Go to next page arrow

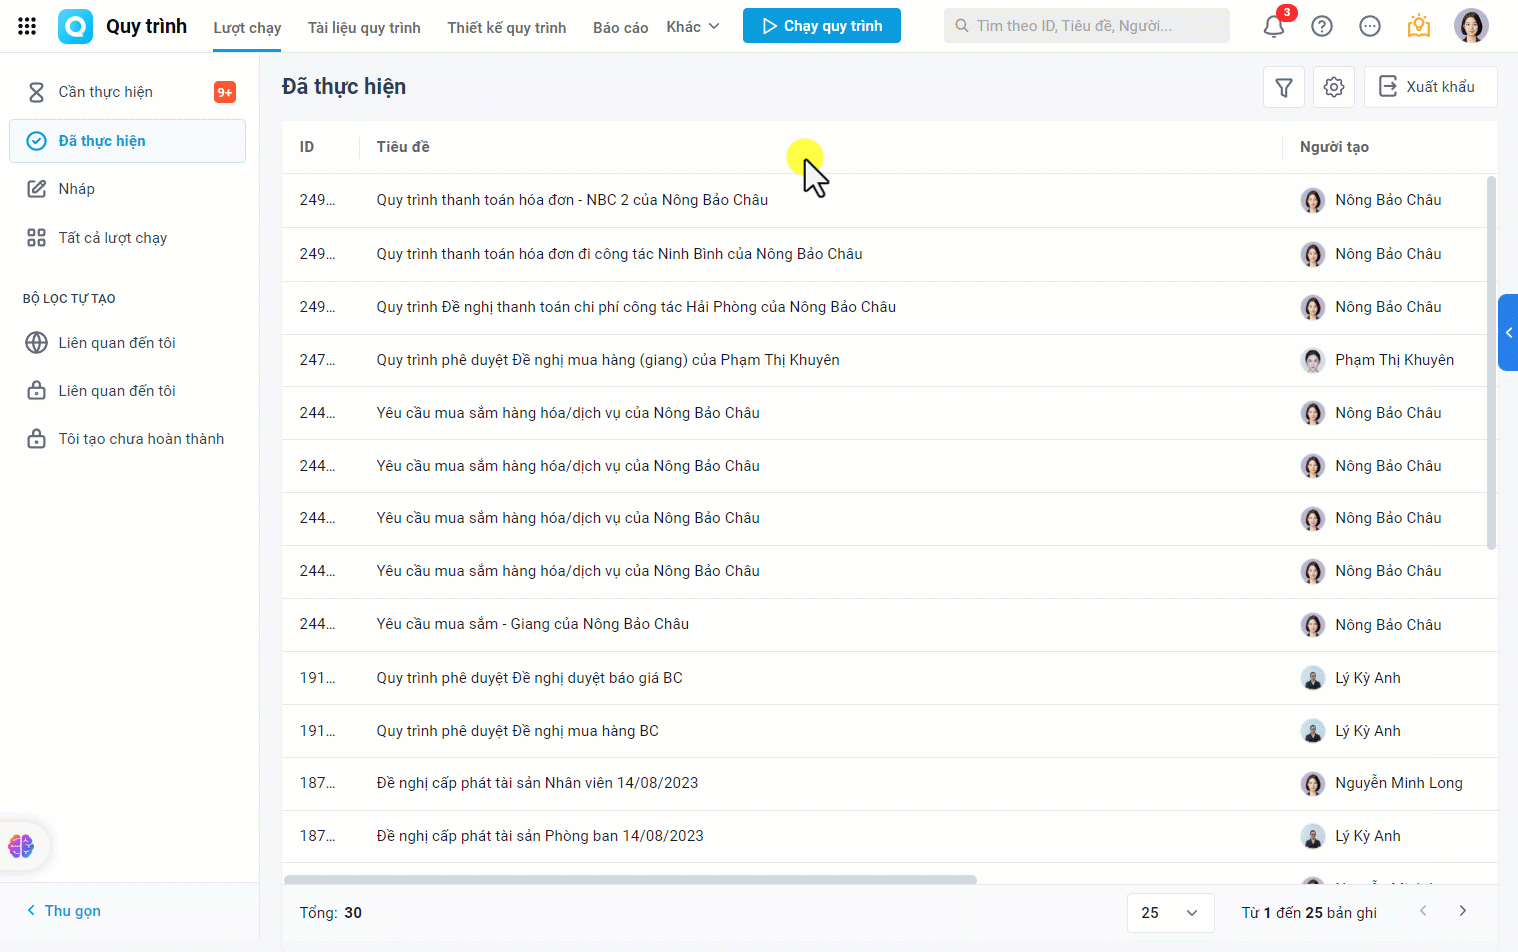pyautogui.click(x=1463, y=911)
